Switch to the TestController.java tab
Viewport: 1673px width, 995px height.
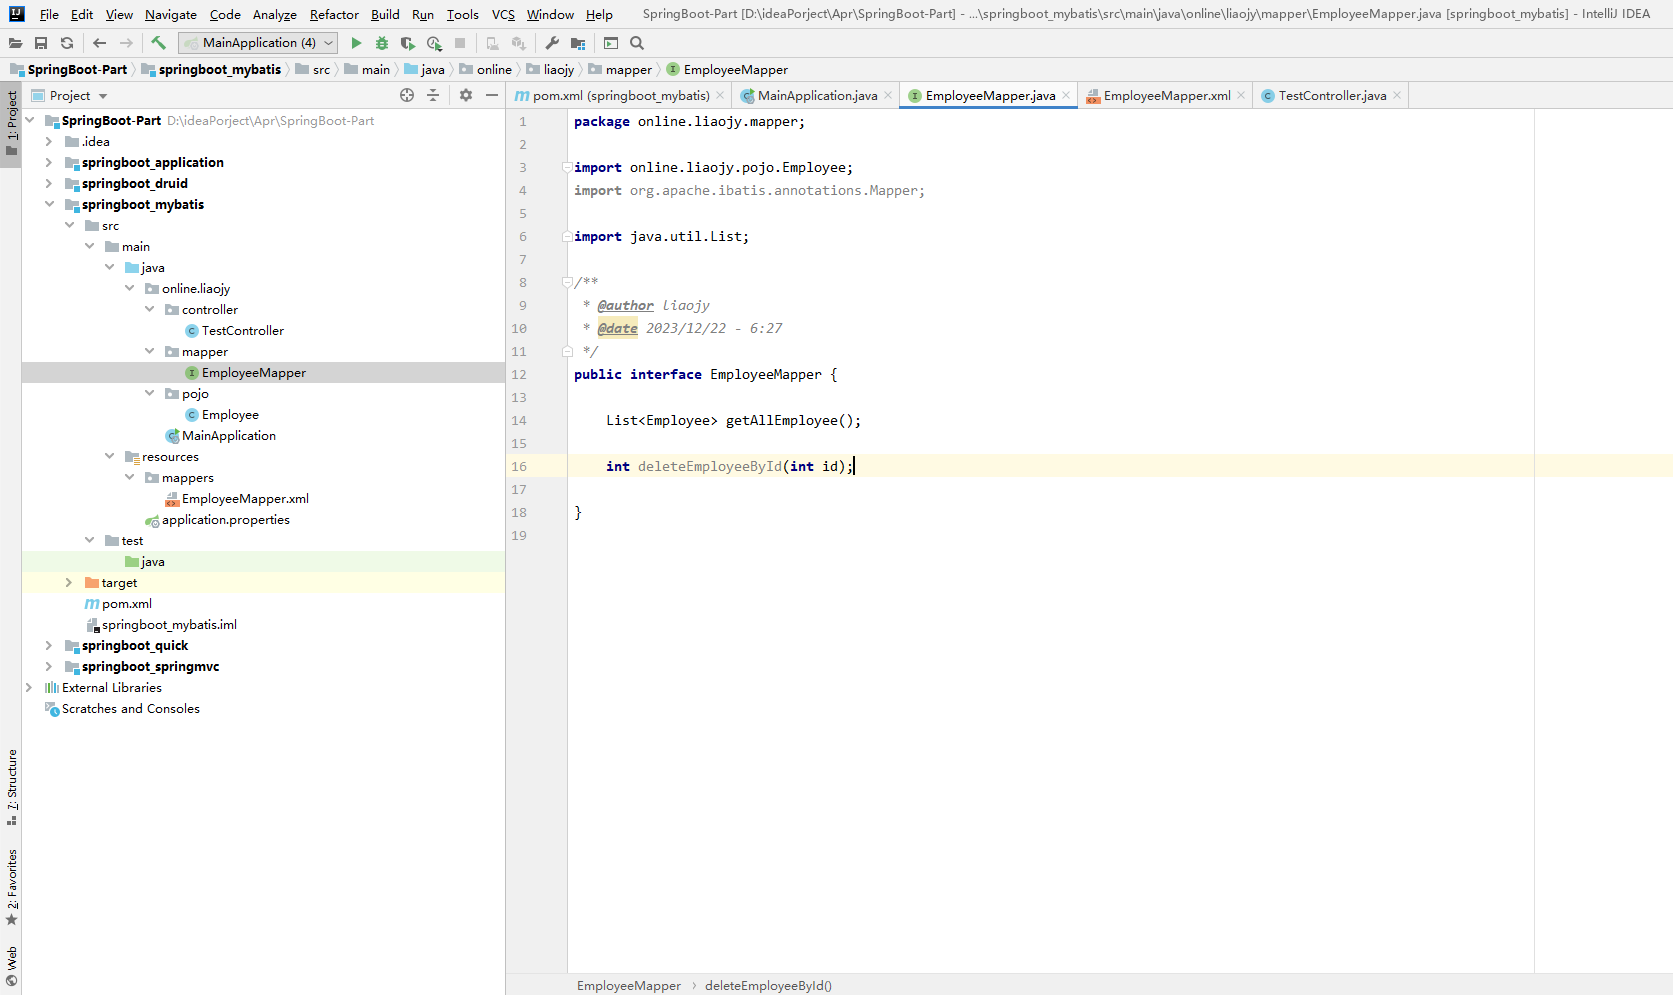click(x=1331, y=96)
